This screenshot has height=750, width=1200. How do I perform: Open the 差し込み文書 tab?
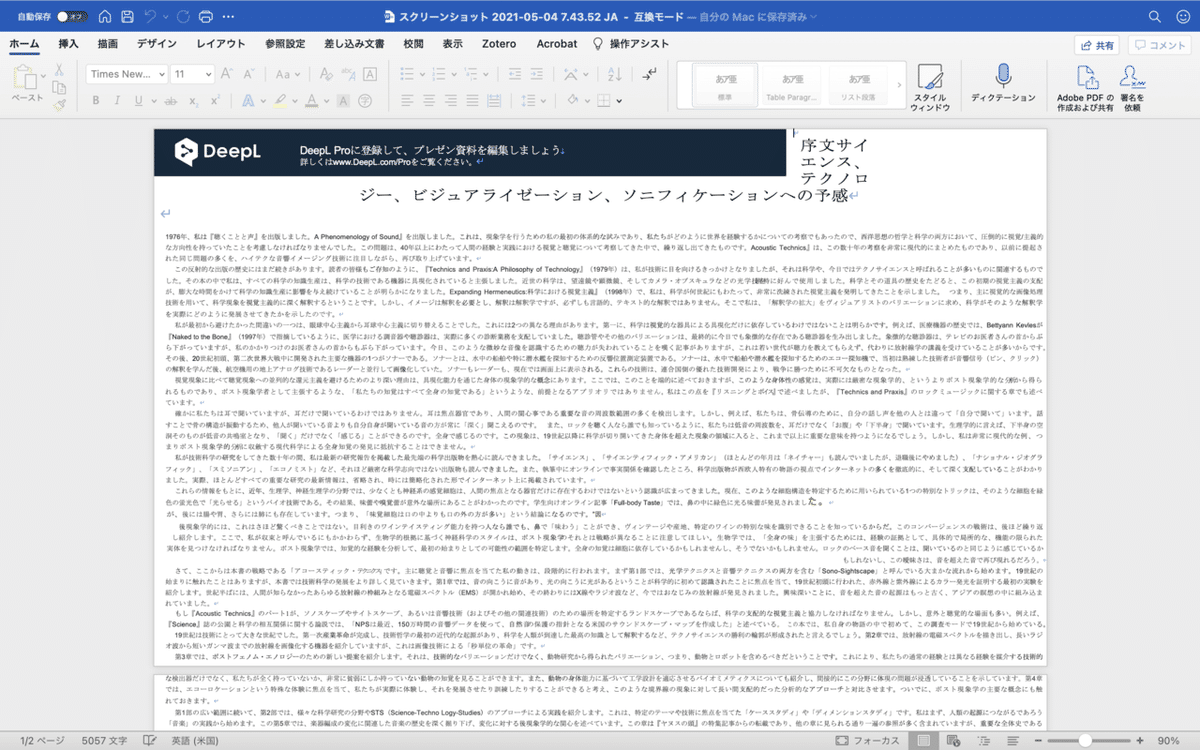click(354, 44)
